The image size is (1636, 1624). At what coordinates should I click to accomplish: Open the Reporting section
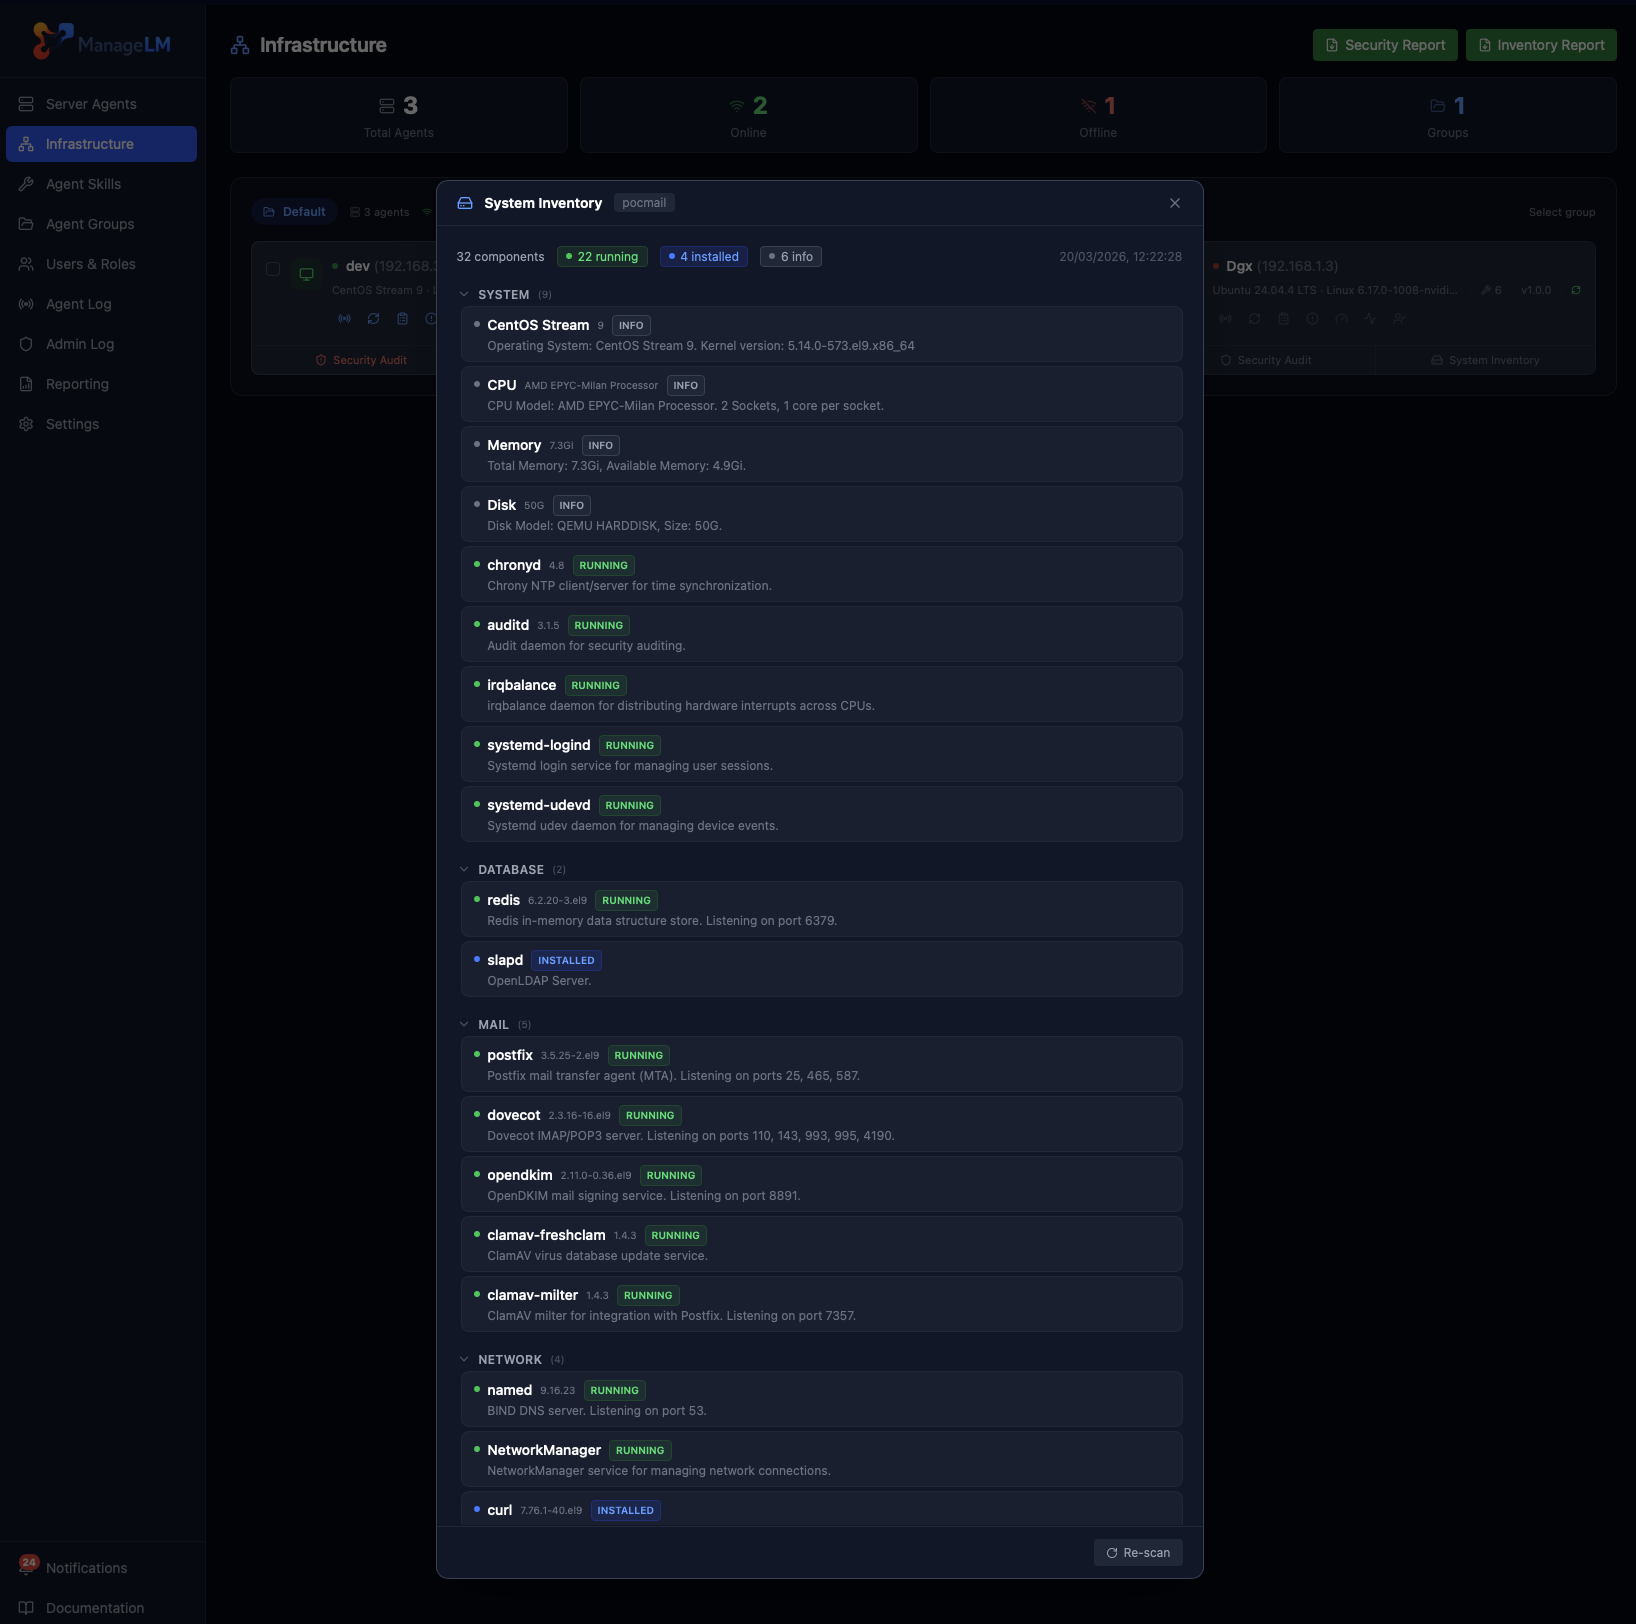77,383
